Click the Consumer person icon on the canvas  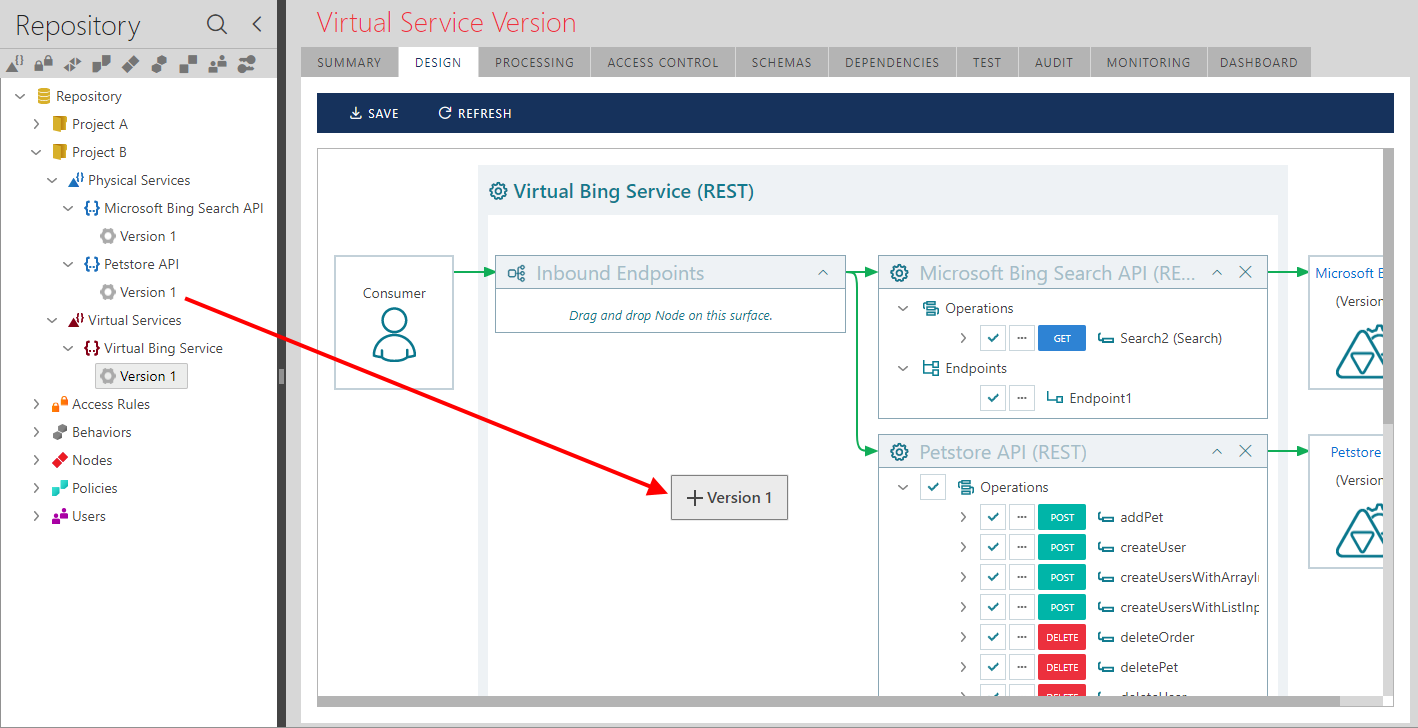pos(394,334)
